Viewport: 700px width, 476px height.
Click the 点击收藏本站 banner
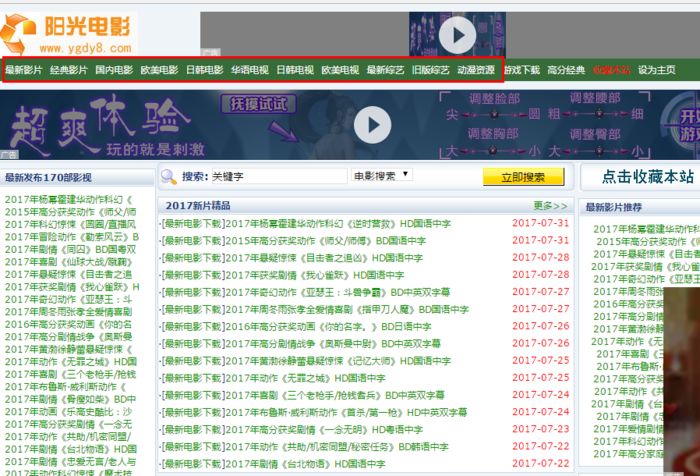click(x=647, y=177)
